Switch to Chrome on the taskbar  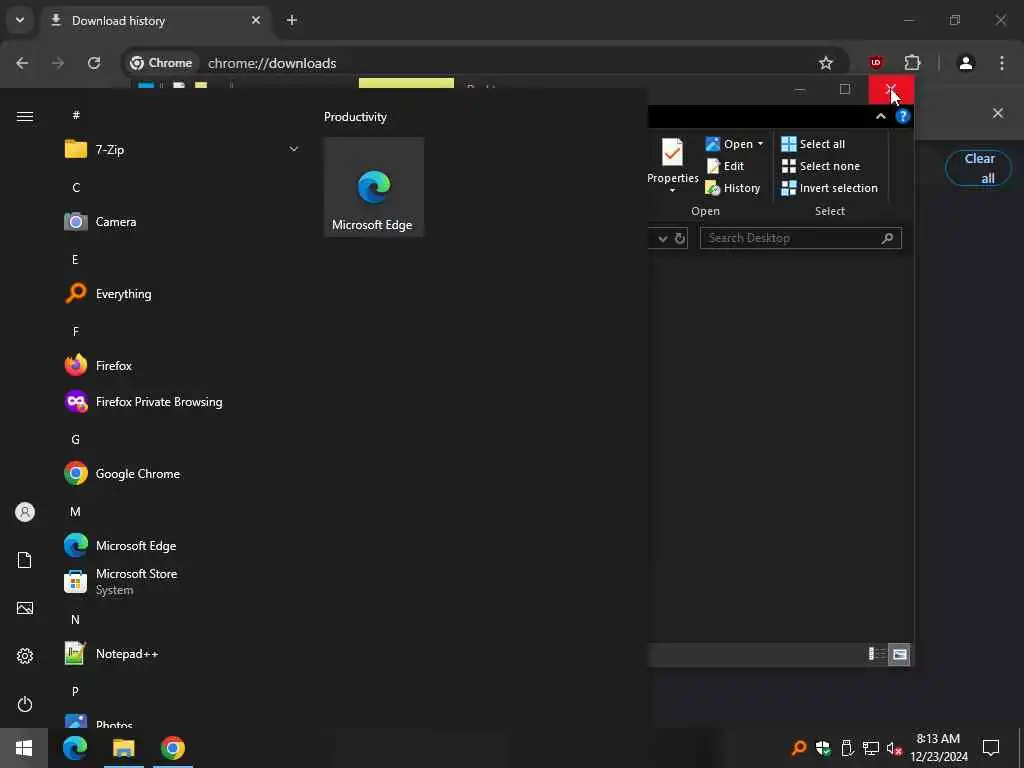tap(172, 748)
